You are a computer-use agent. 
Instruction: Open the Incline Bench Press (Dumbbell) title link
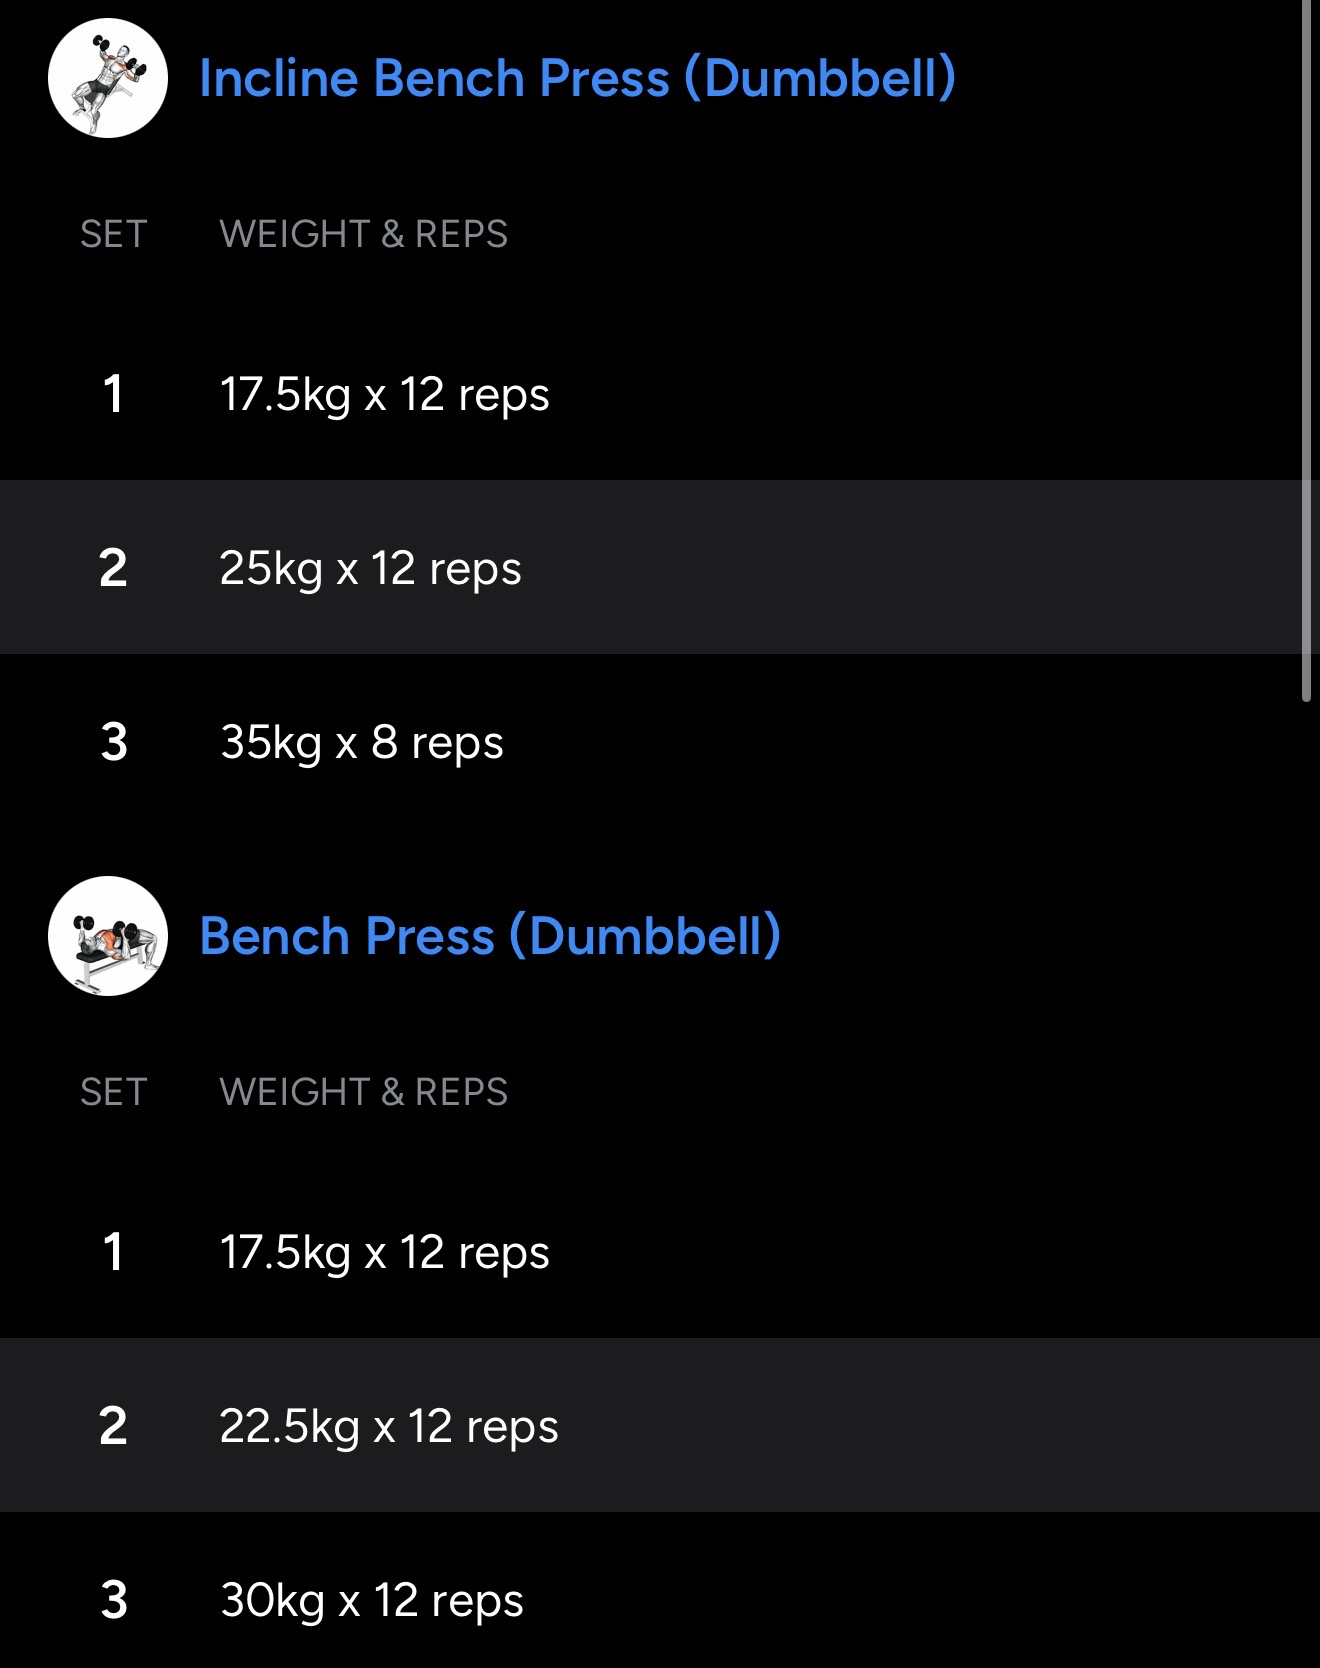[577, 78]
